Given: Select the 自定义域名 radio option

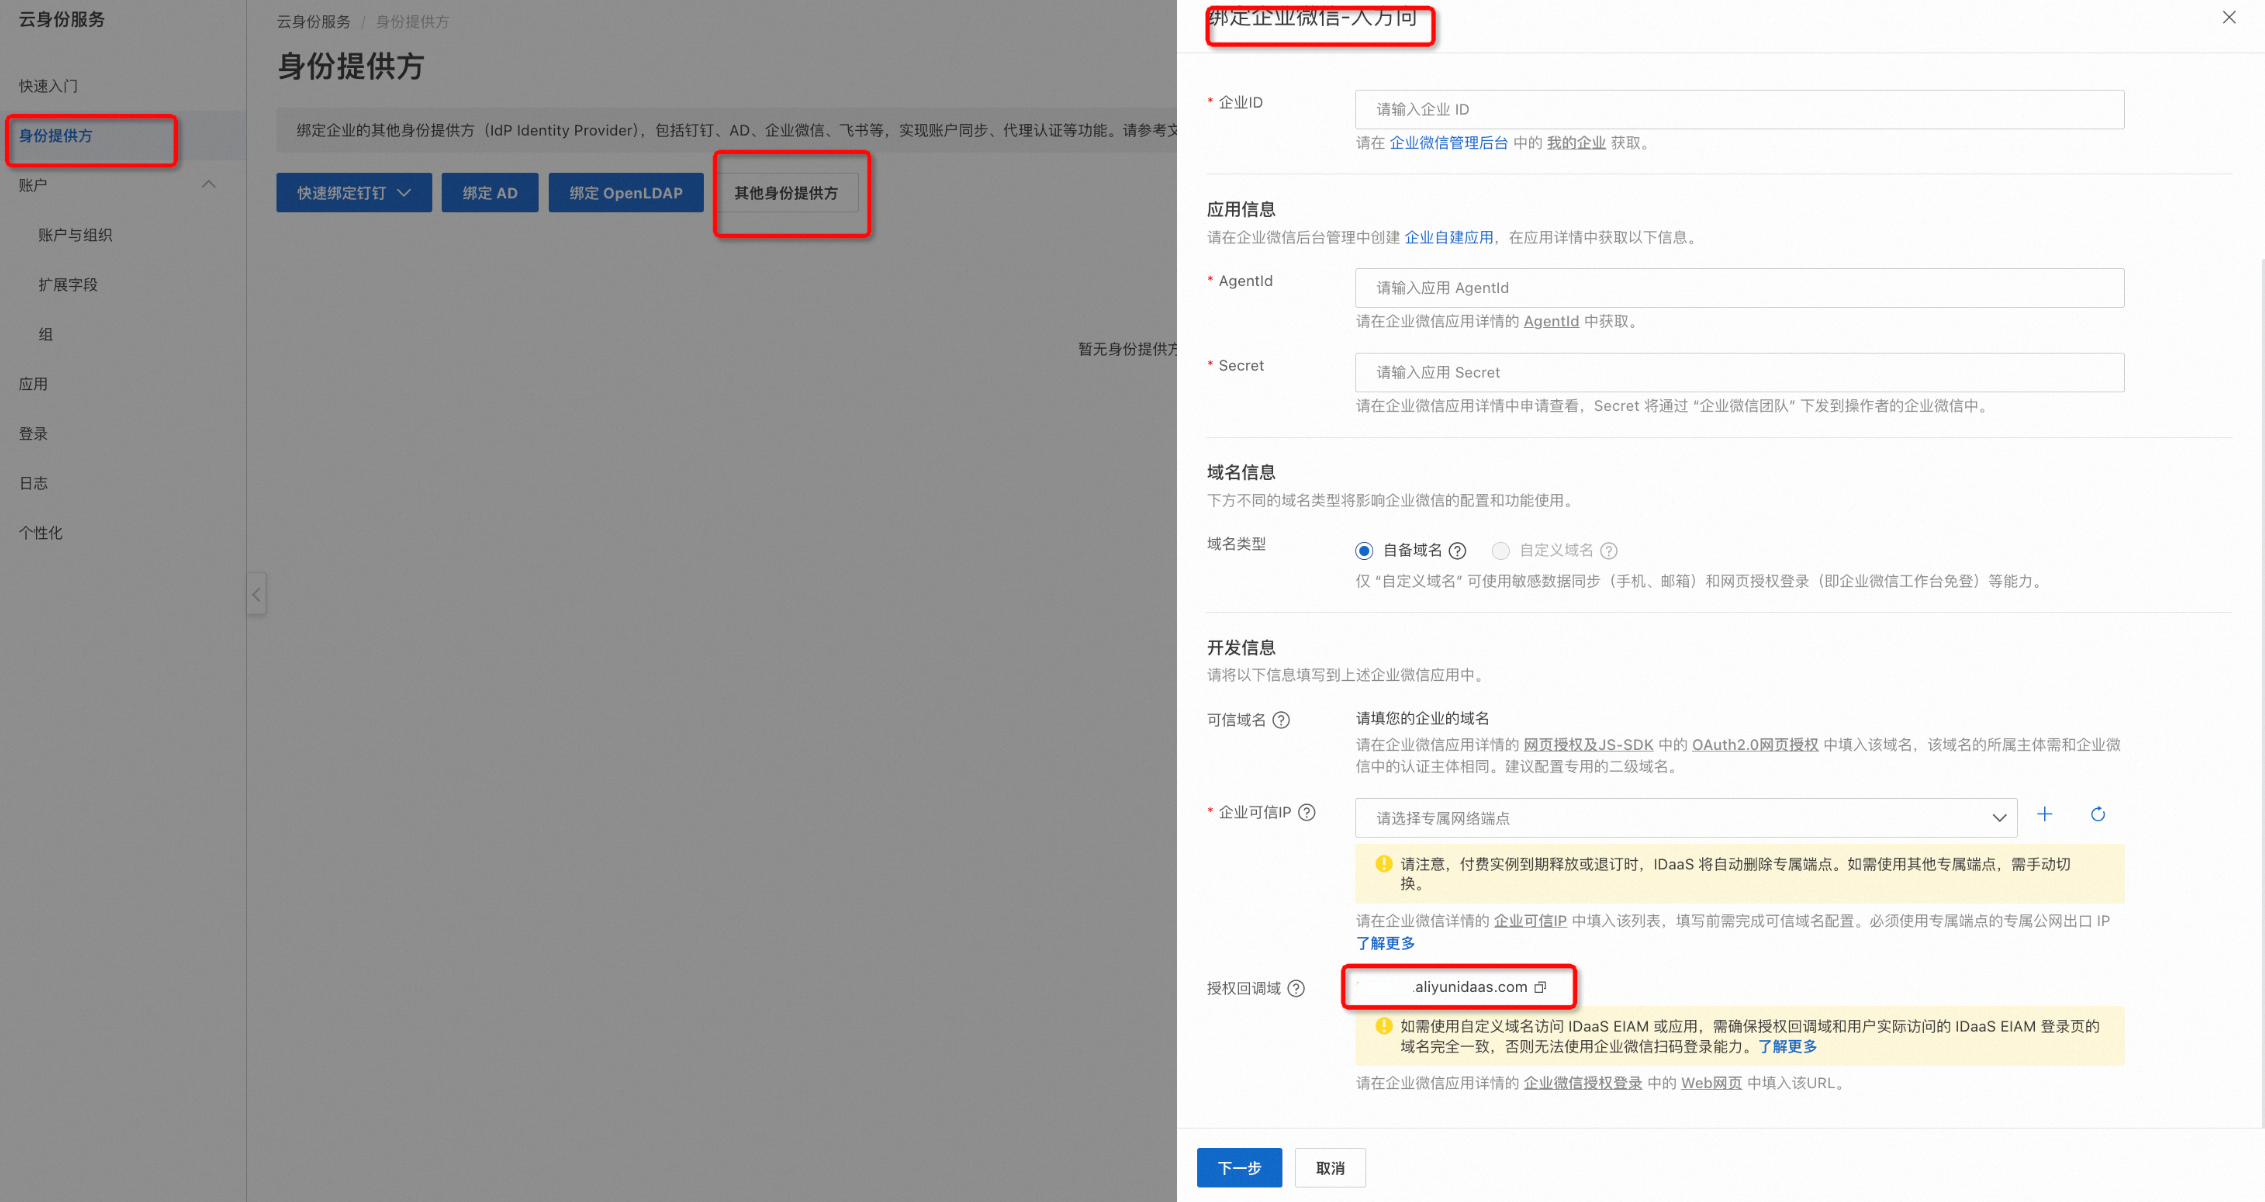Looking at the screenshot, I should (x=1500, y=551).
